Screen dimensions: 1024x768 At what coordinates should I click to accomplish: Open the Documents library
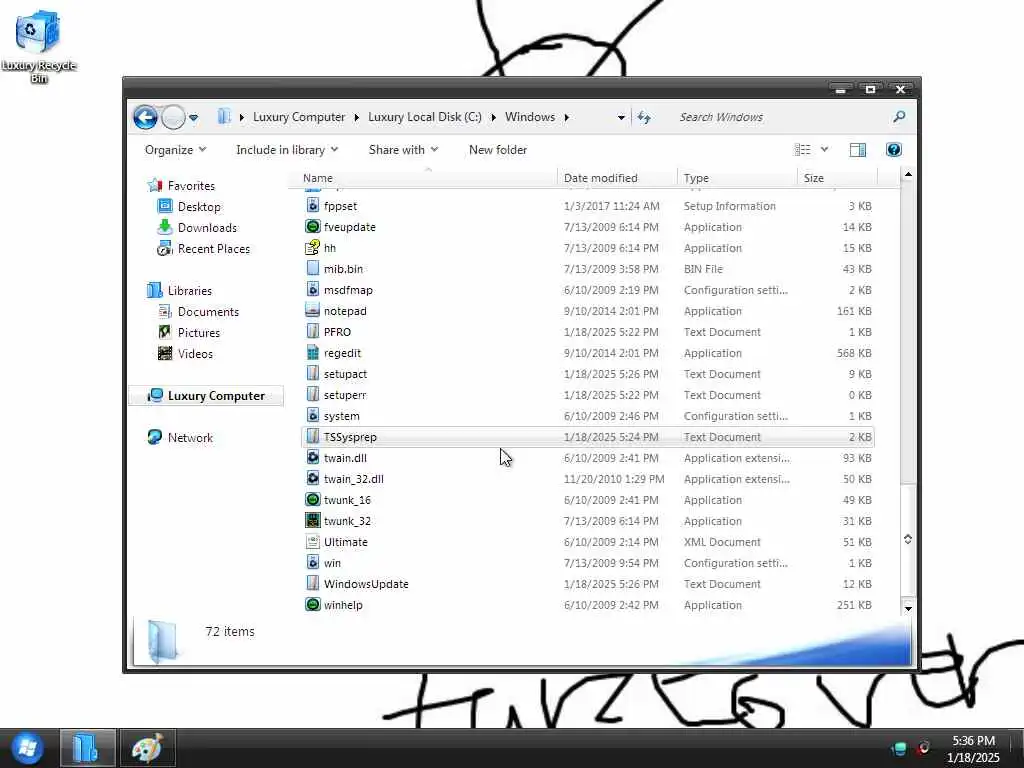208,312
